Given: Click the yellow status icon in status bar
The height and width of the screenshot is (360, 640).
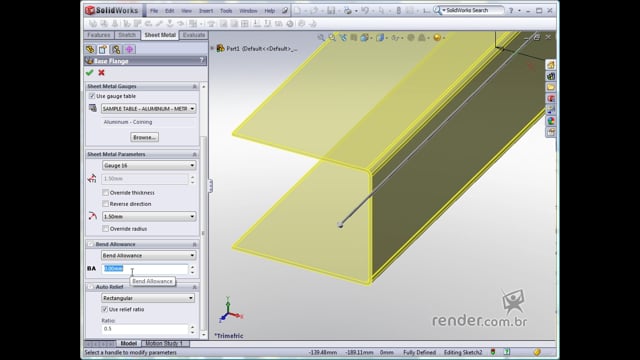Looking at the screenshot, I should tap(537, 352).
